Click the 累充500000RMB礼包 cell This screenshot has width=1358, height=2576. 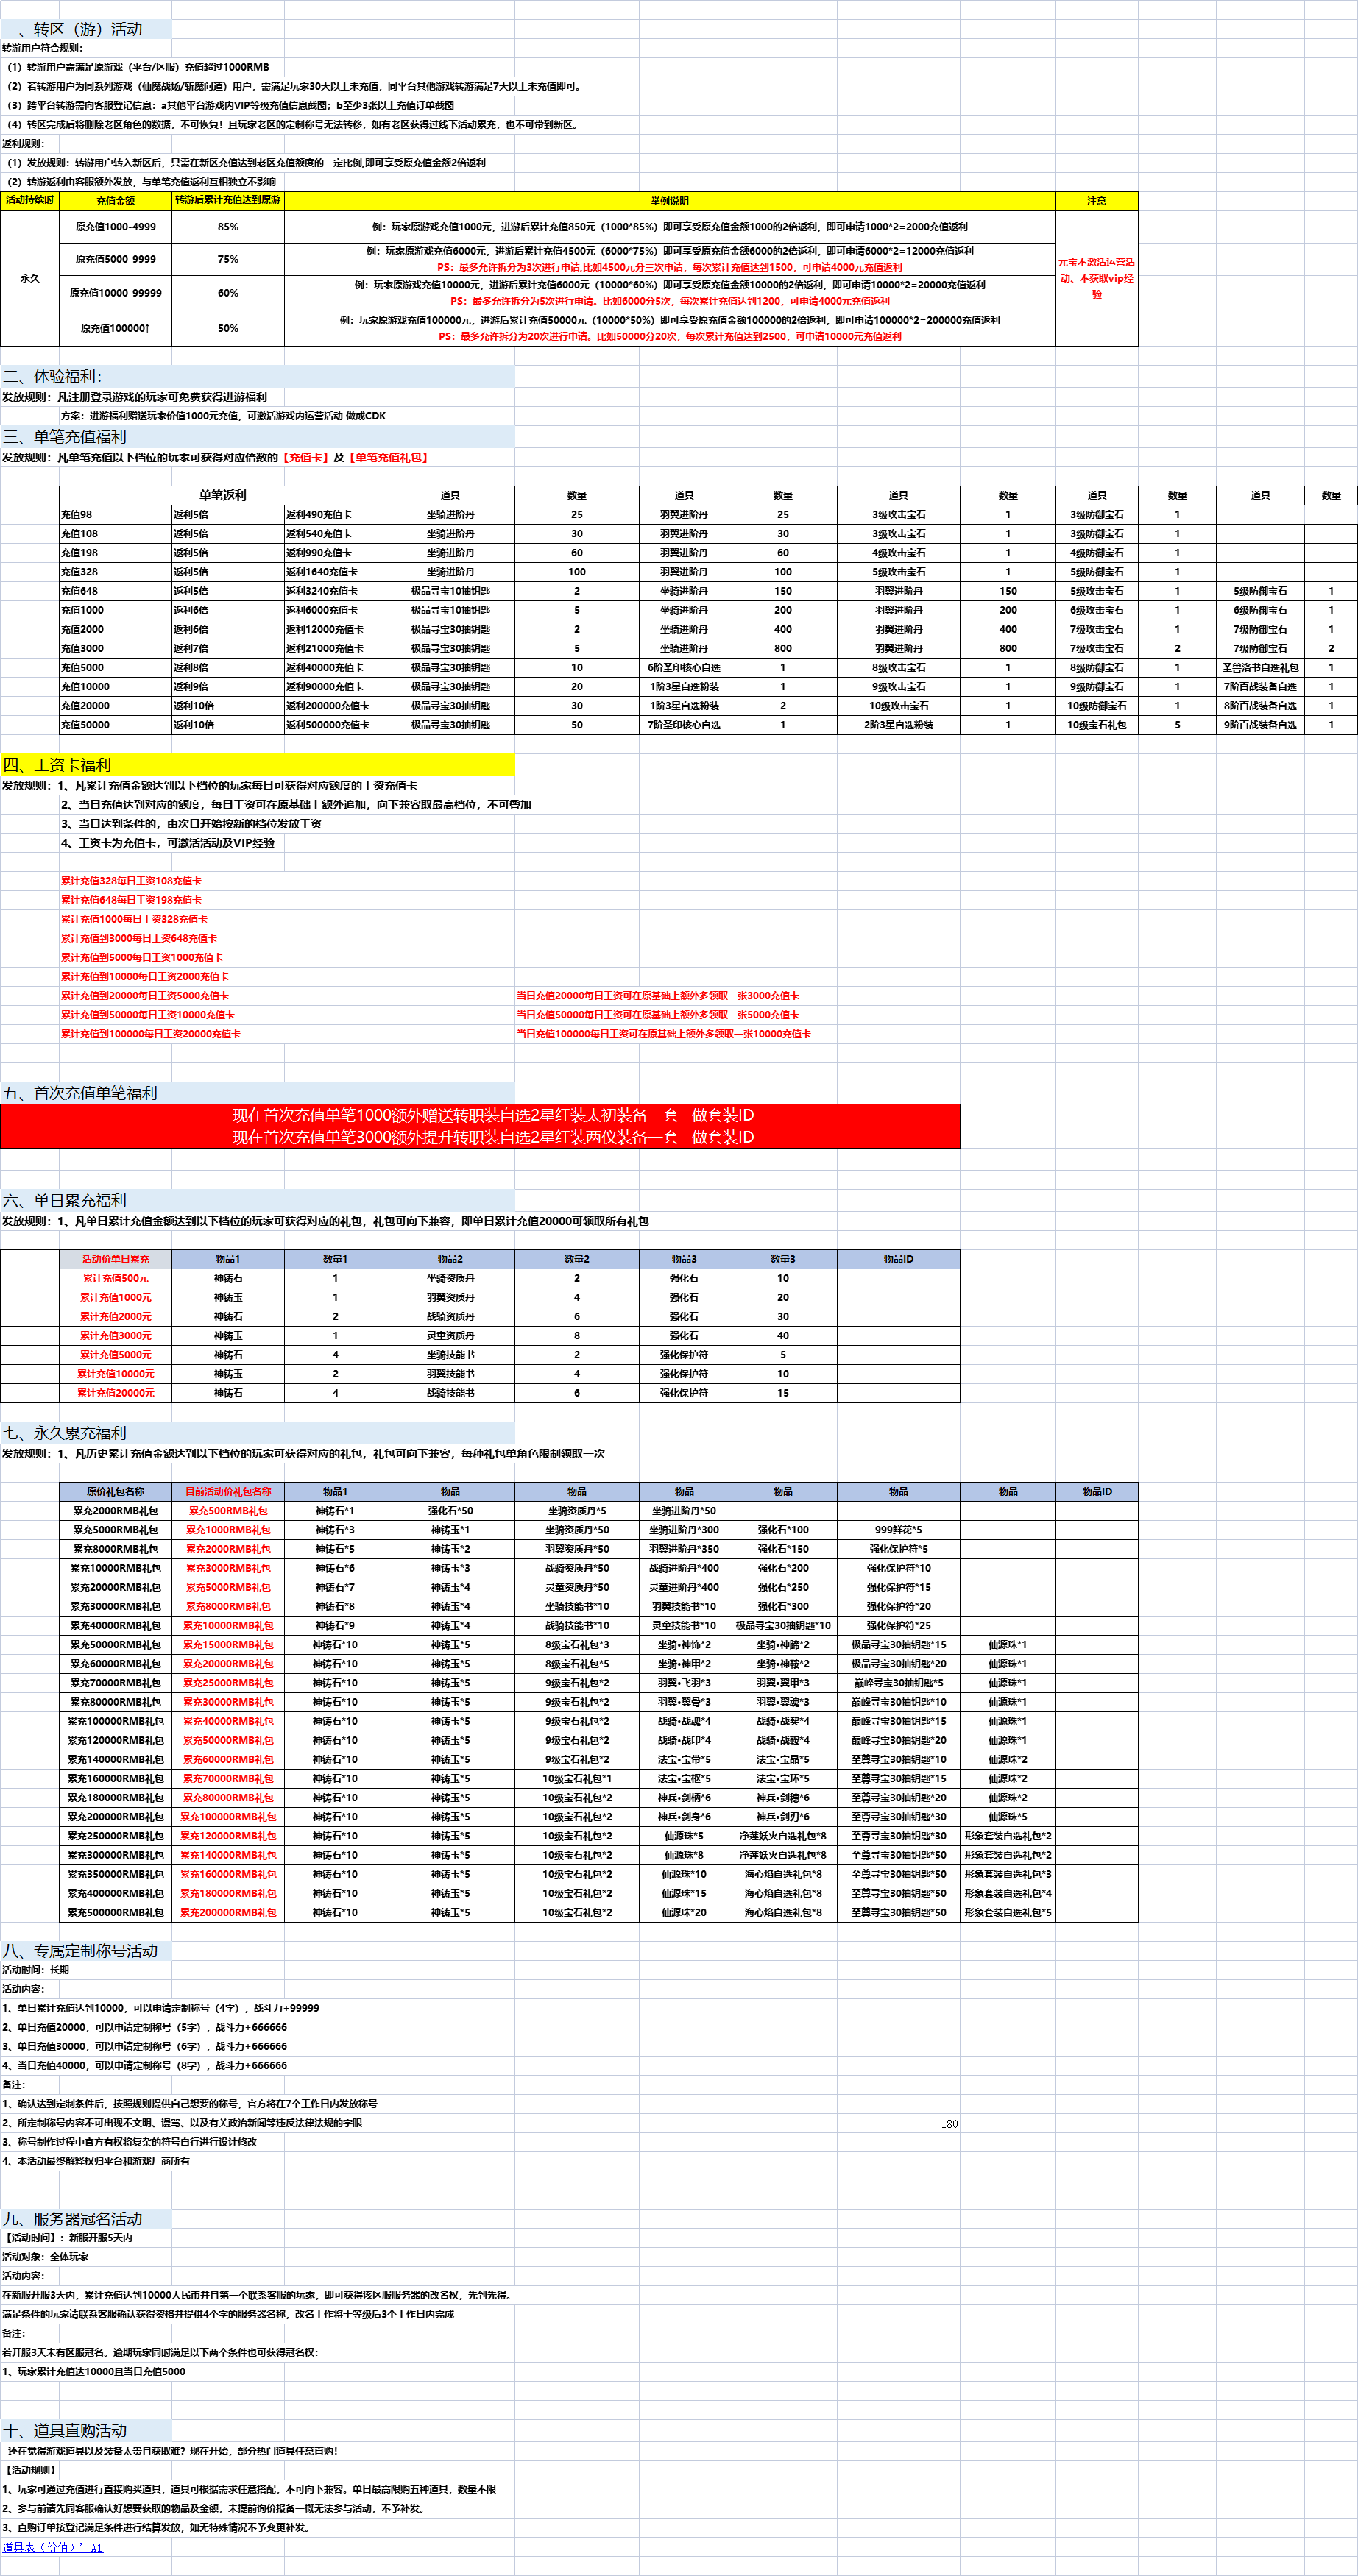pos(115,1912)
